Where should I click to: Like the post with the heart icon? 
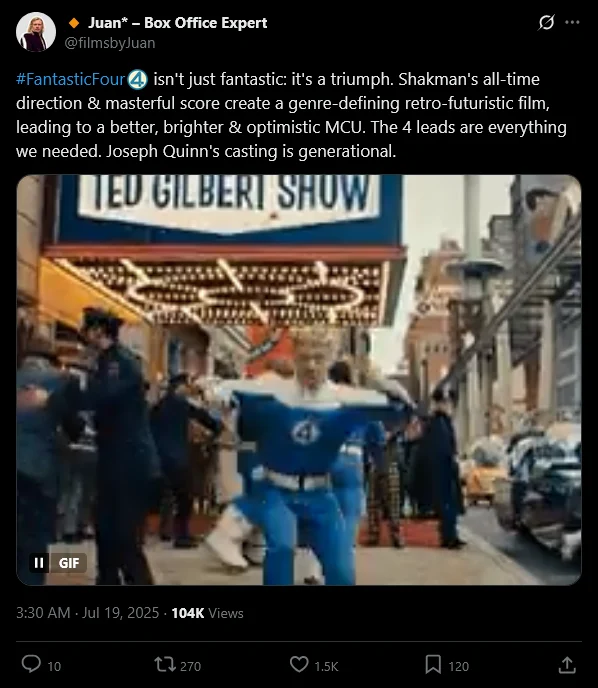[x=299, y=664]
